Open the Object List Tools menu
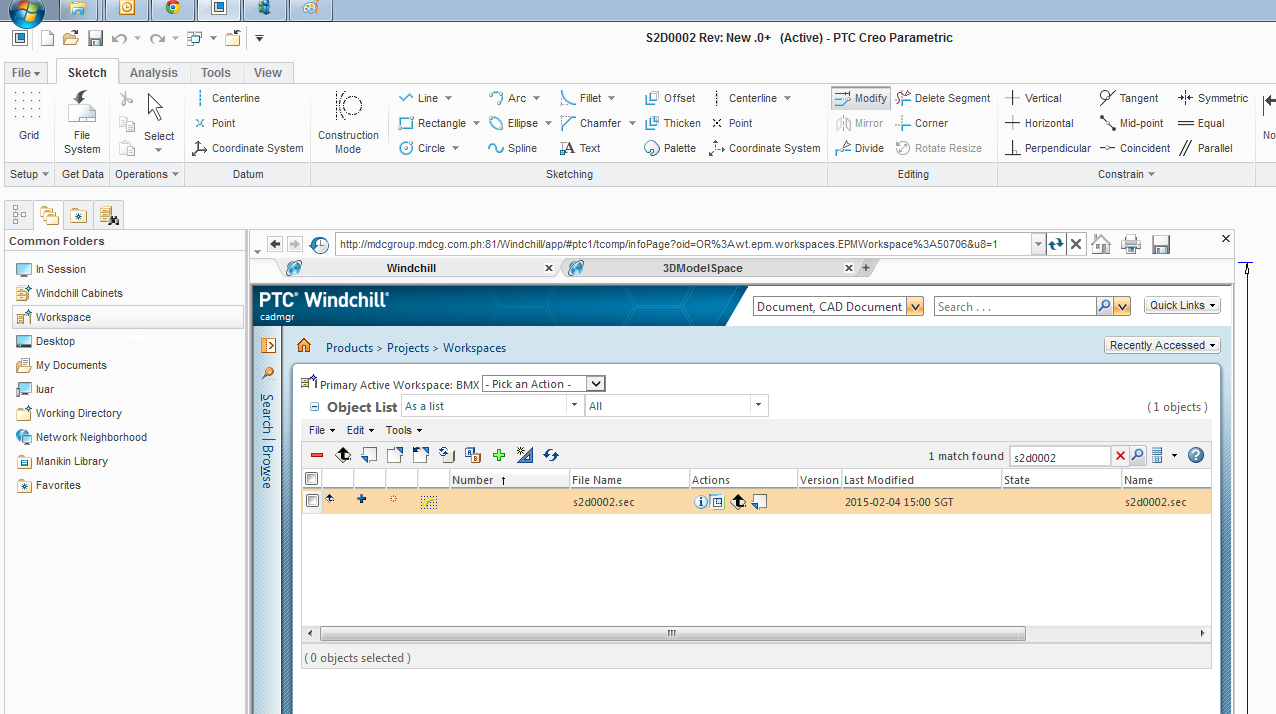Image resolution: width=1276 pixels, height=714 pixels. pos(403,430)
